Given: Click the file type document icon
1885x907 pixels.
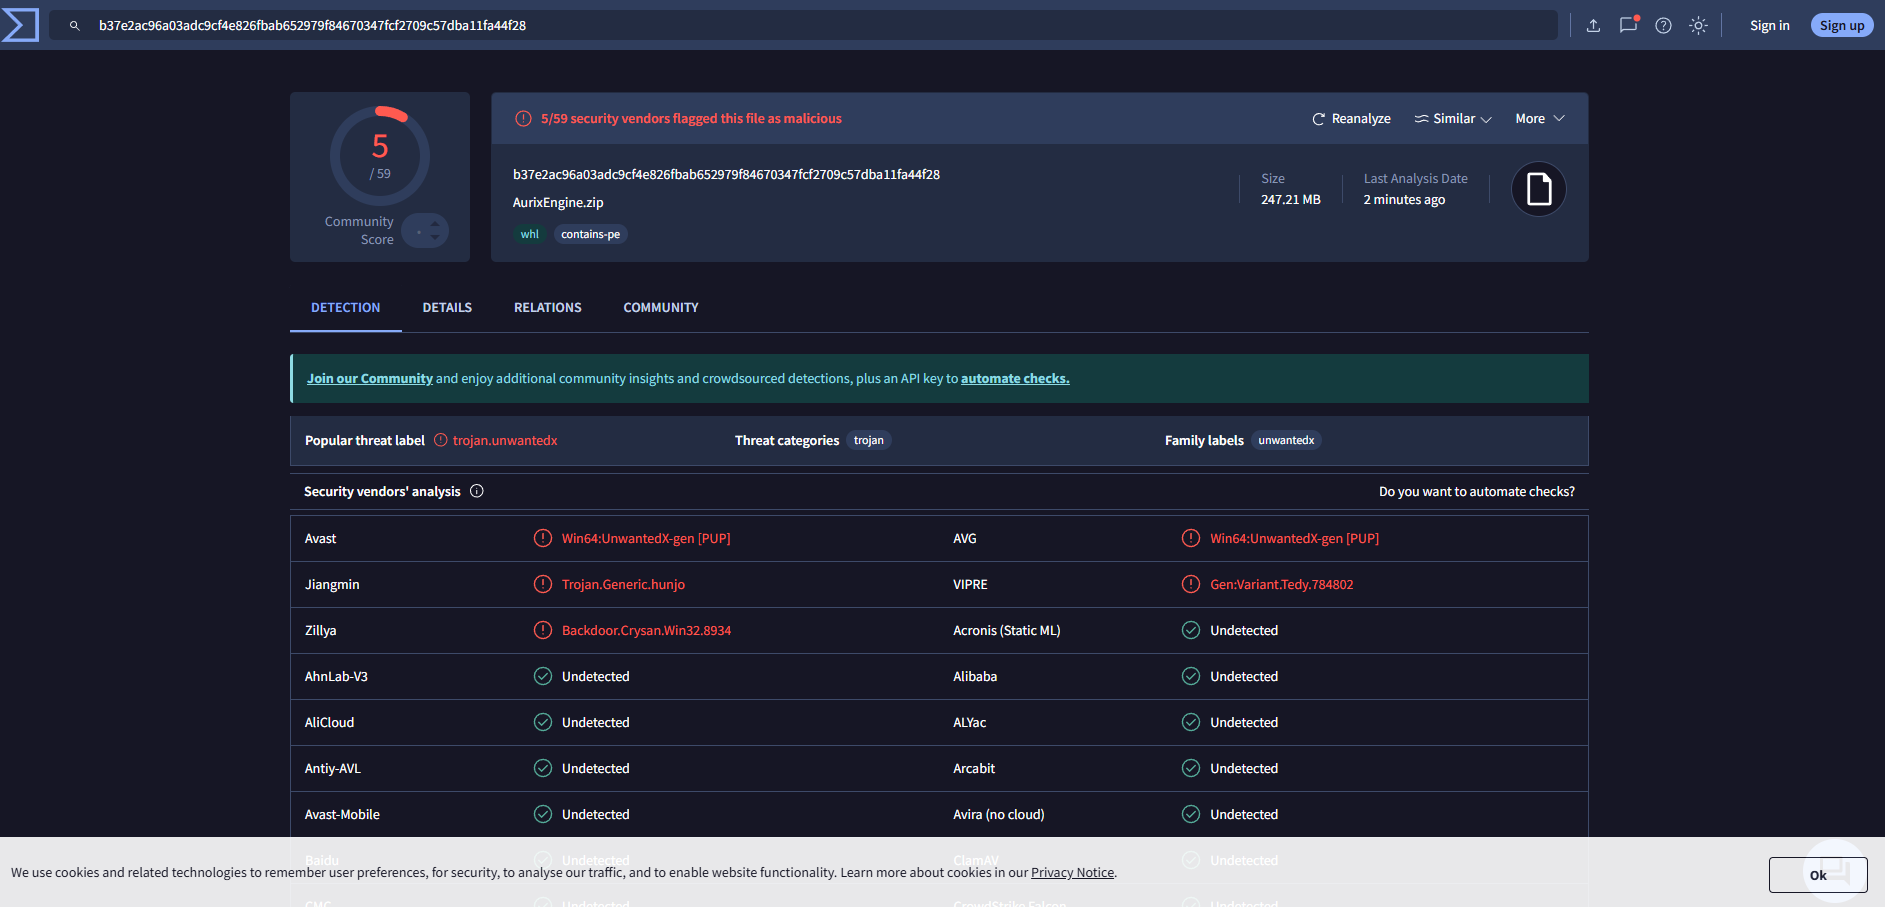Looking at the screenshot, I should coord(1539,189).
